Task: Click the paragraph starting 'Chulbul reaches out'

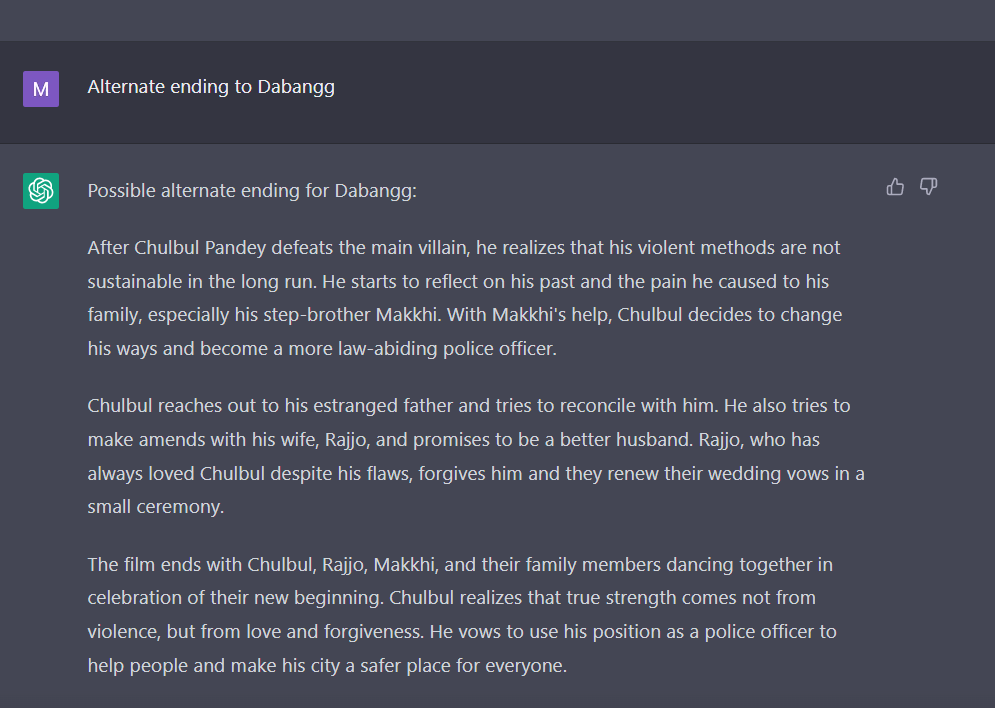Action: click(x=476, y=456)
